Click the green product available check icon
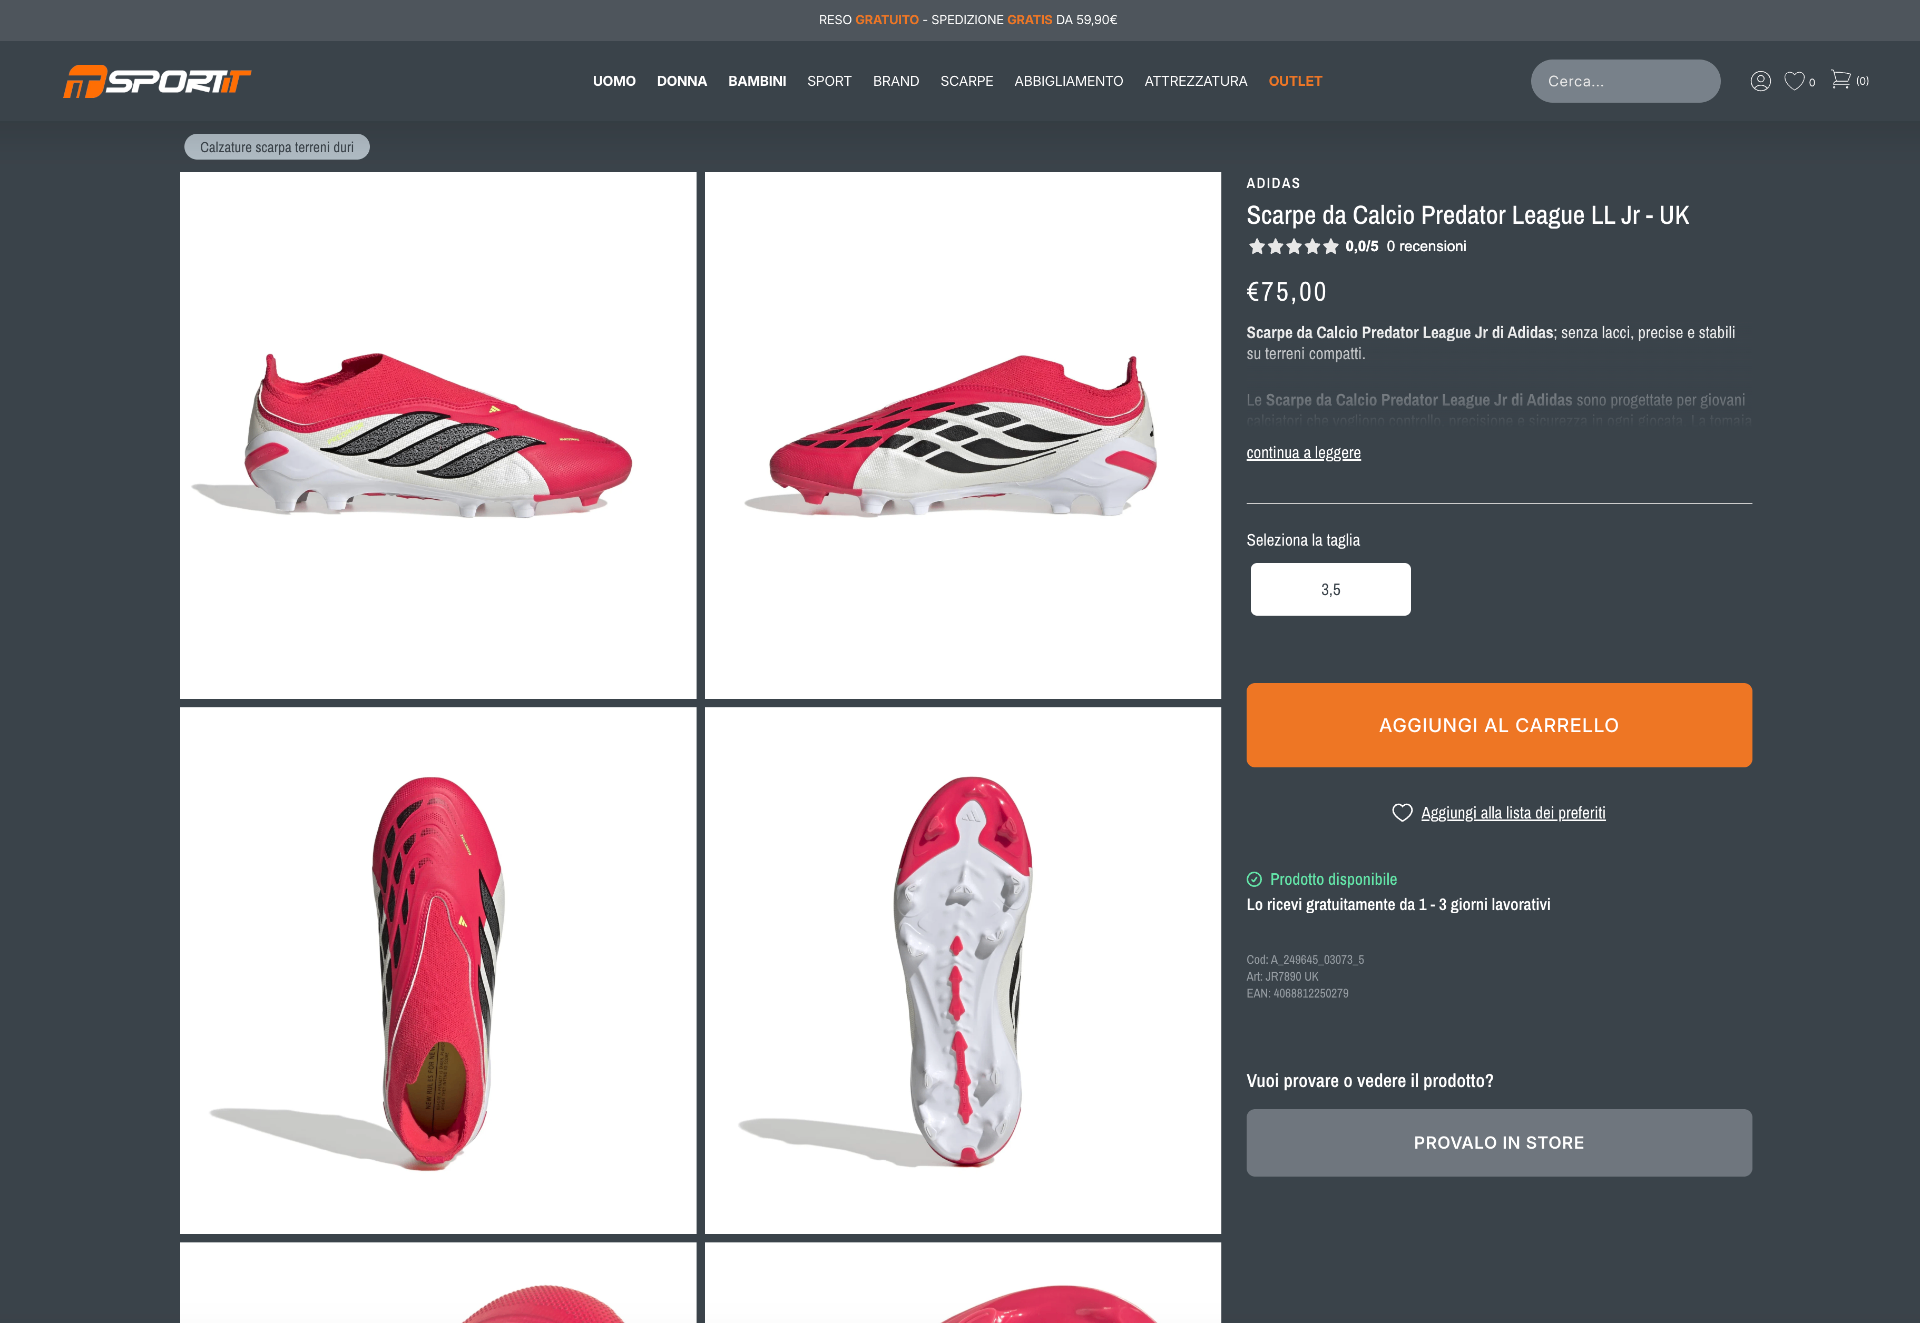This screenshot has width=1920, height=1323. 1254,879
